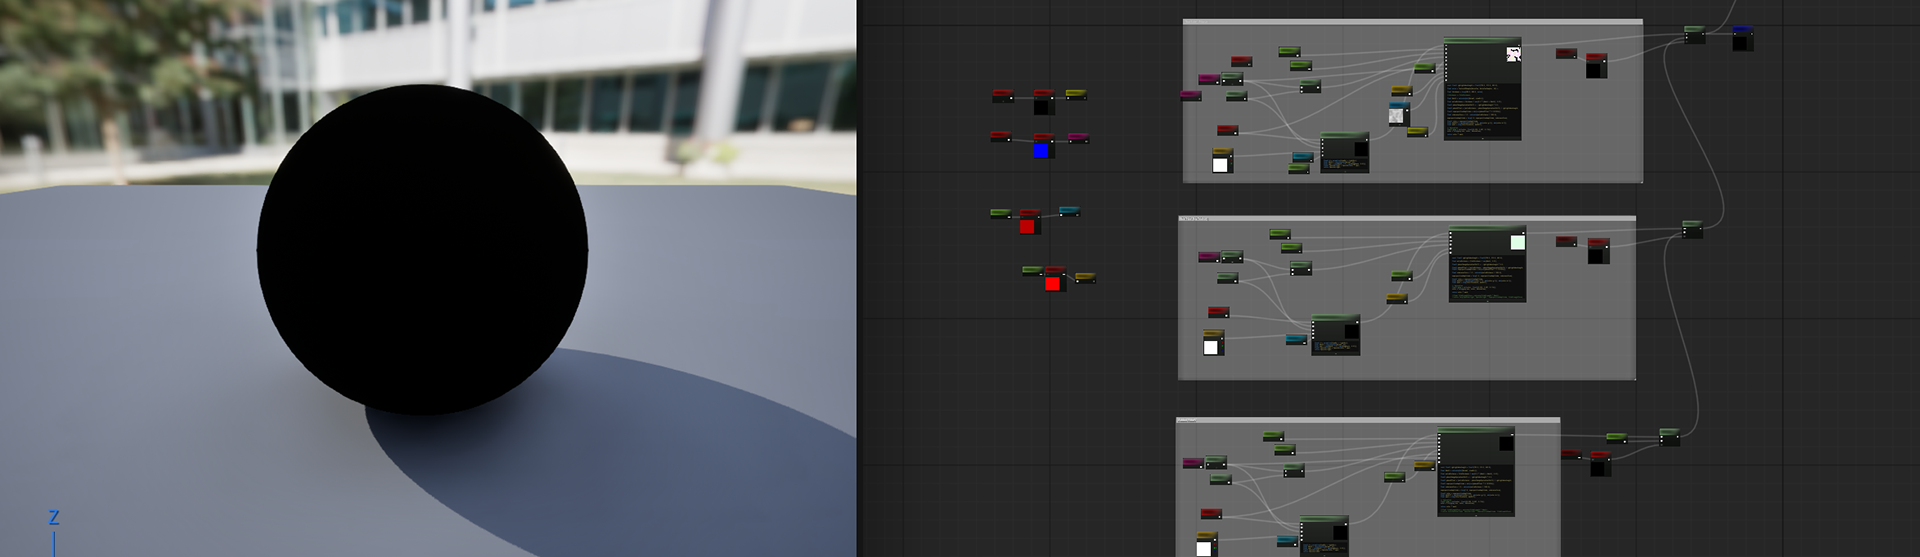The image size is (1920, 557).
Task: Select magenta node on top comment's left edge
Action: pos(1190,96)
